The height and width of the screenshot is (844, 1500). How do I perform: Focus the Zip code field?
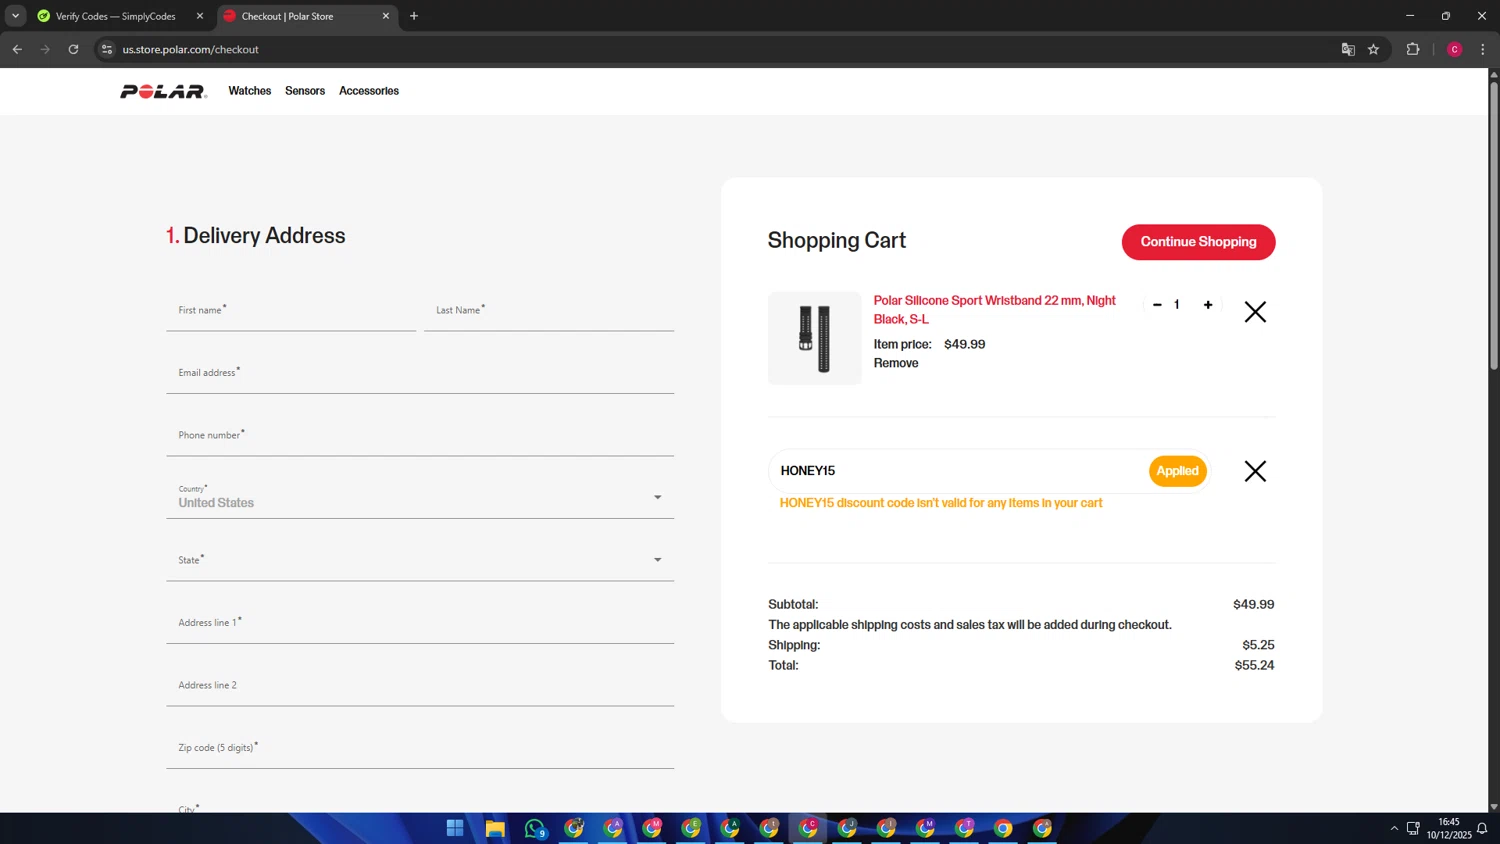(420, 748)
